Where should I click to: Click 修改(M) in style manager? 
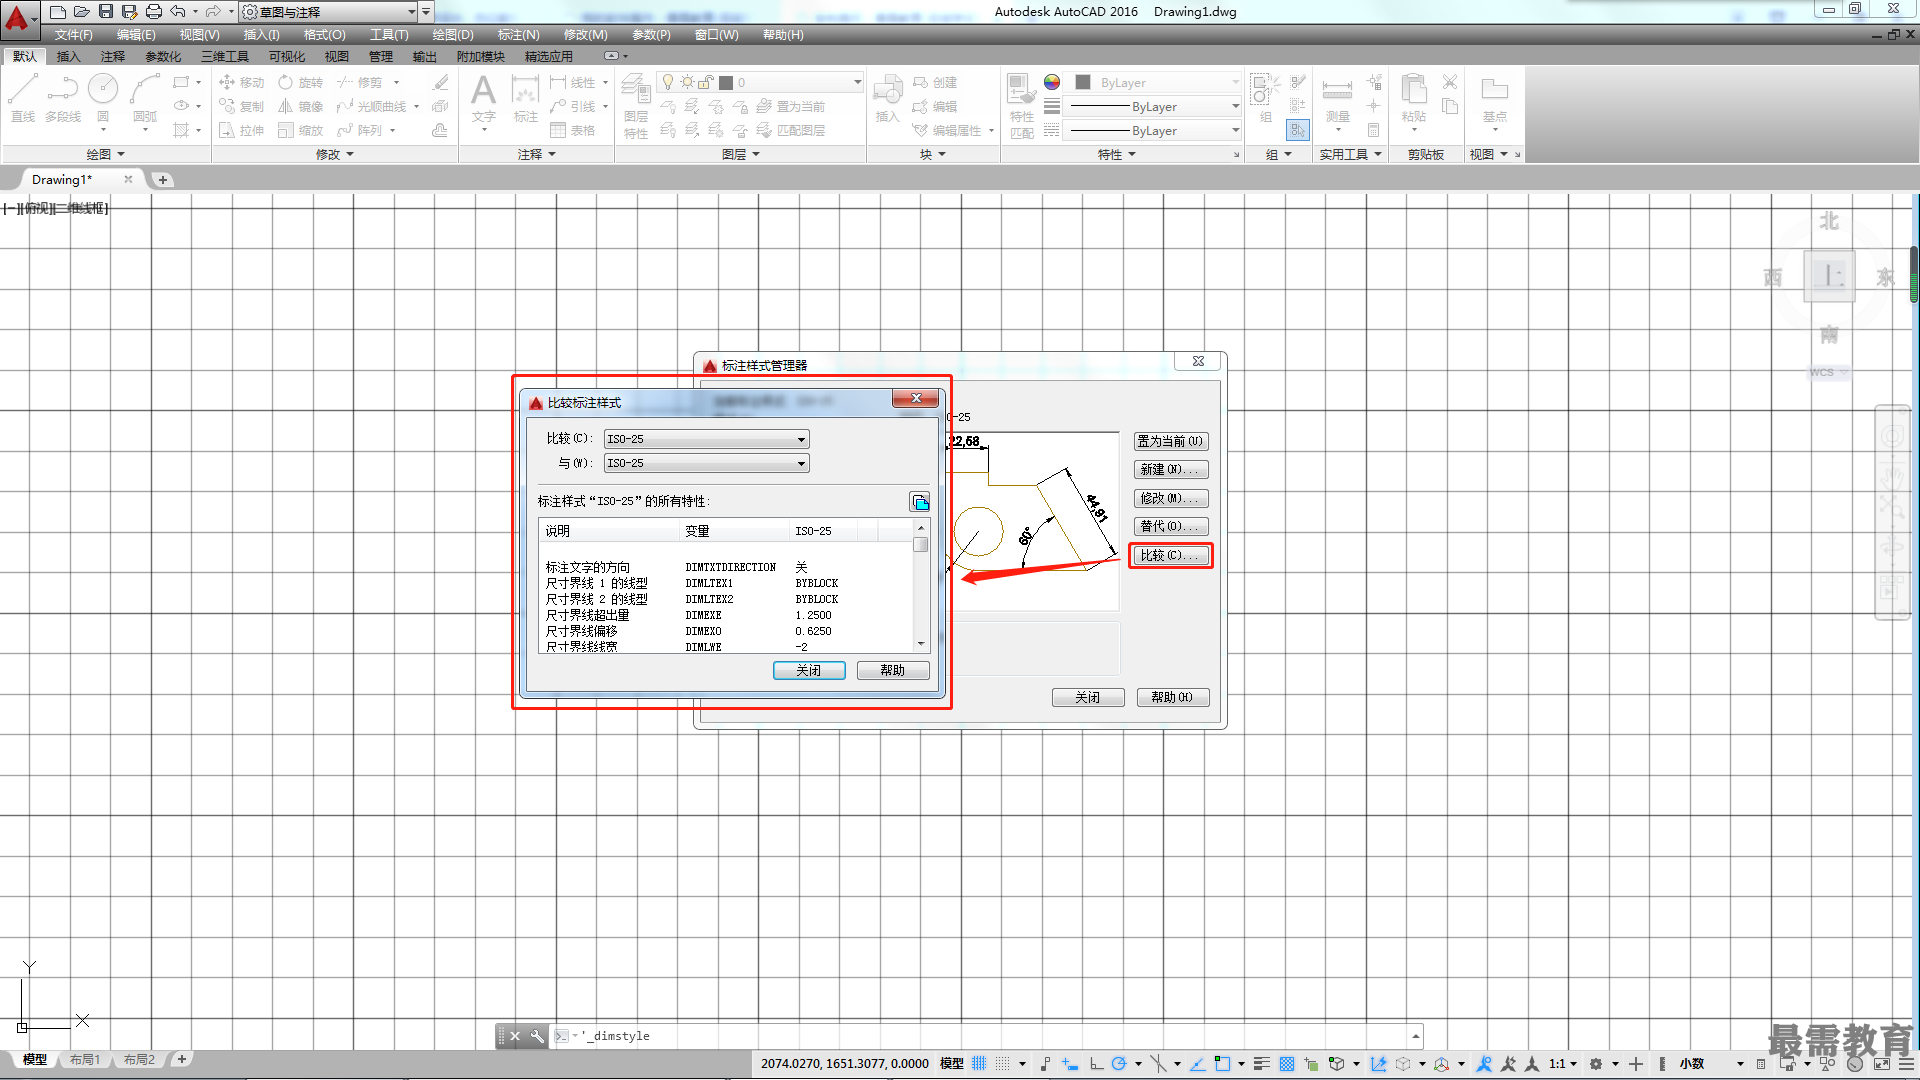pos(1171,498)
